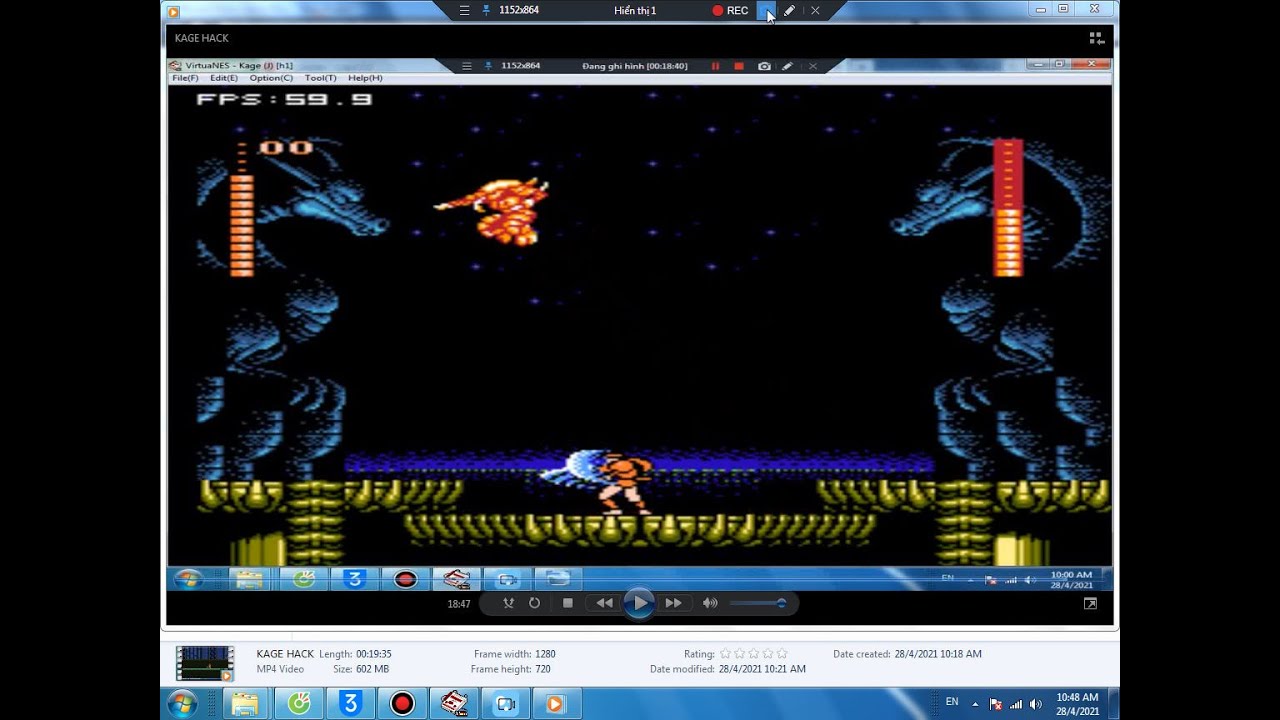Open the clock showing 10:48 AM
Image resolution: width=1280 pixels, height=720 pixels.
[1077, 704]
